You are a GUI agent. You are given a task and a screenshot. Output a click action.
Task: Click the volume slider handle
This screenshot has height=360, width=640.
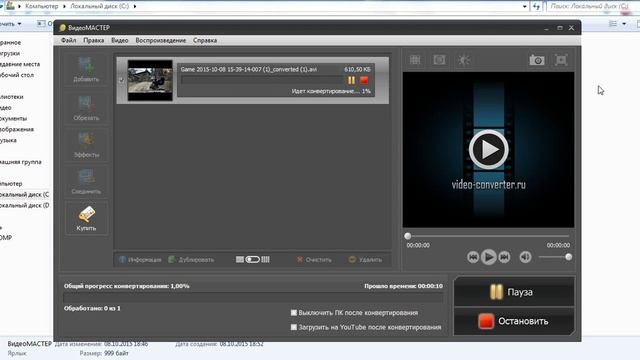click(568, 257)
